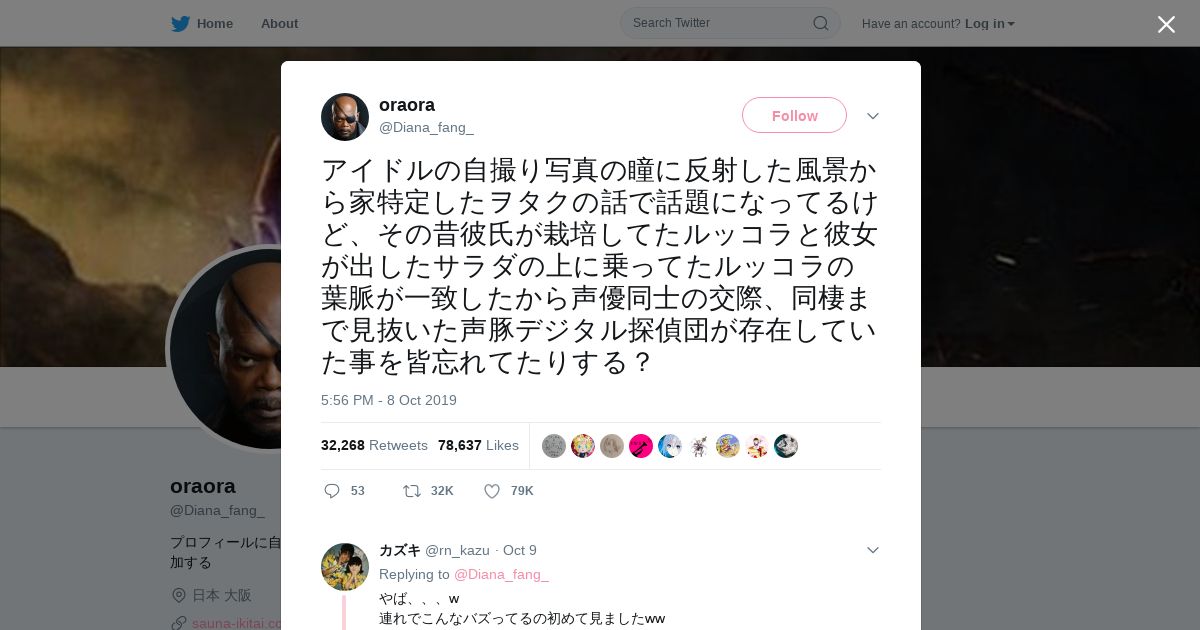Expand options chevron on カズキ's reply
Viewport: 1200px width, 630px height.
point(873,550)
